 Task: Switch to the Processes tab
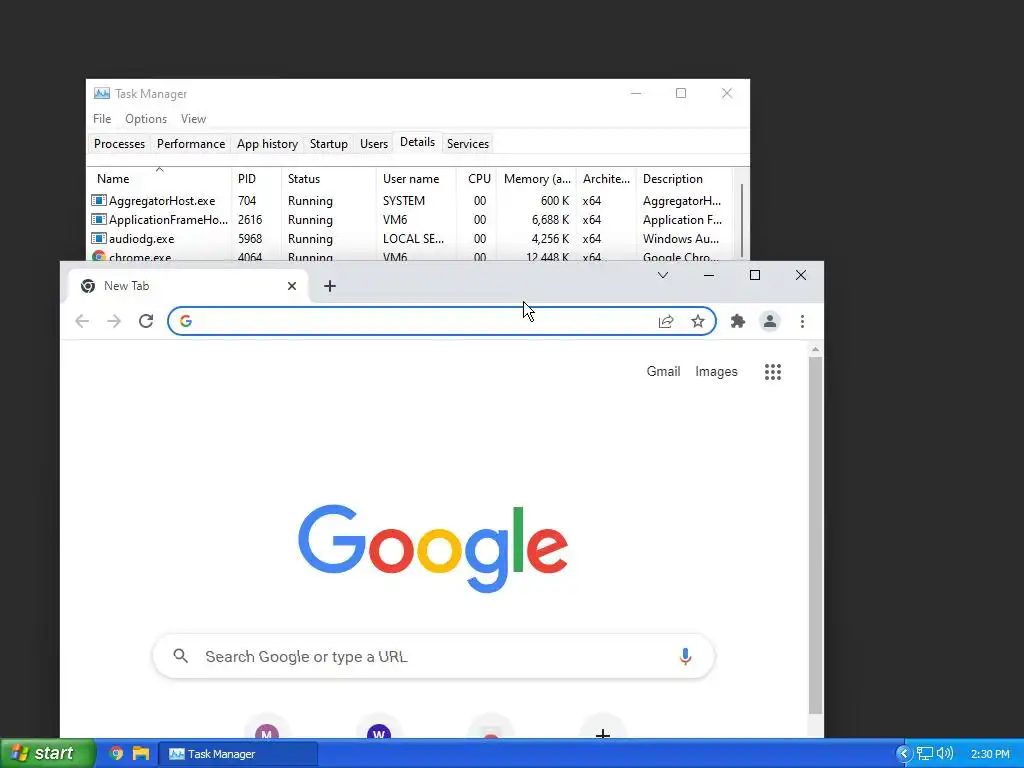(120, 144)
